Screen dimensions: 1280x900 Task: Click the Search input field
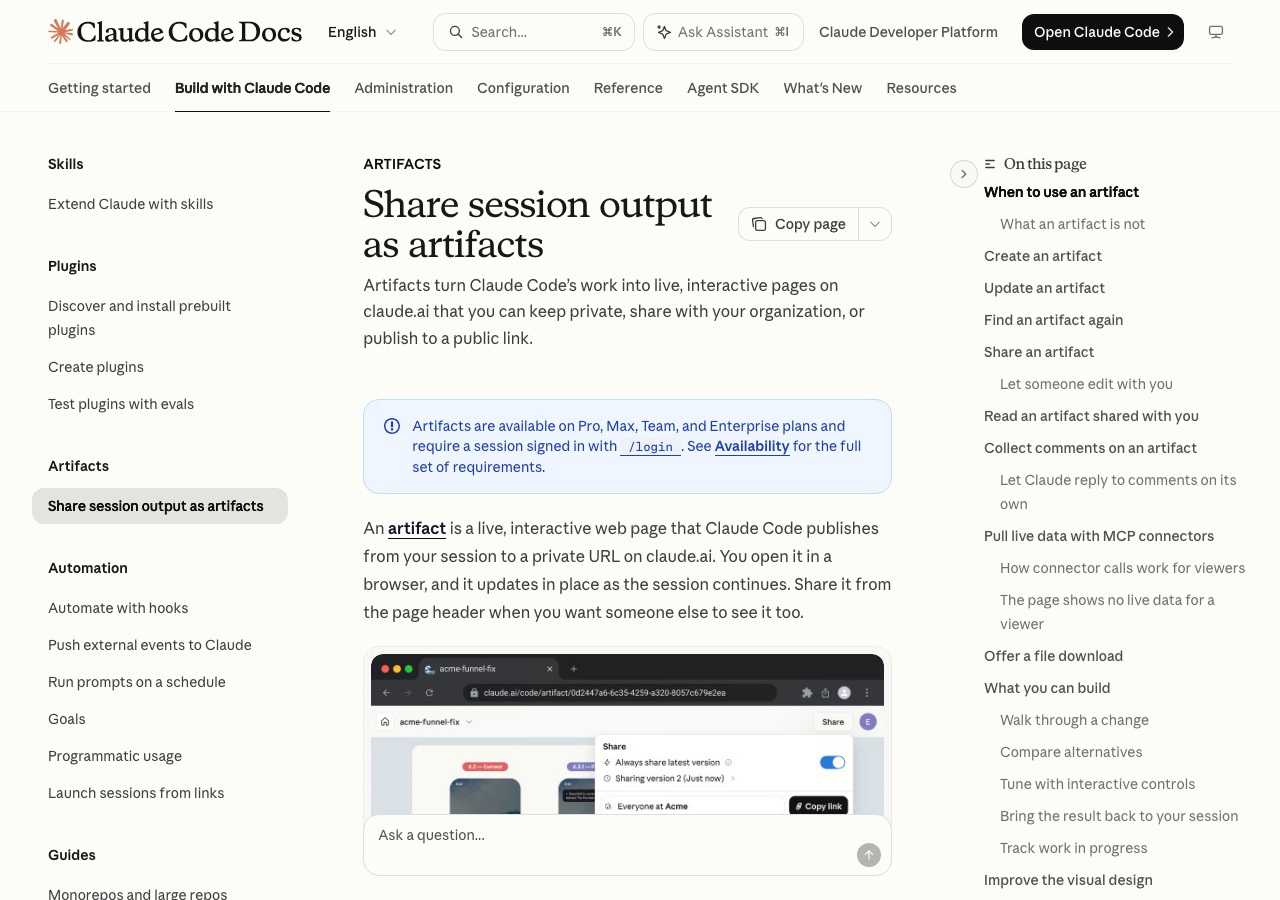[534, 32]
